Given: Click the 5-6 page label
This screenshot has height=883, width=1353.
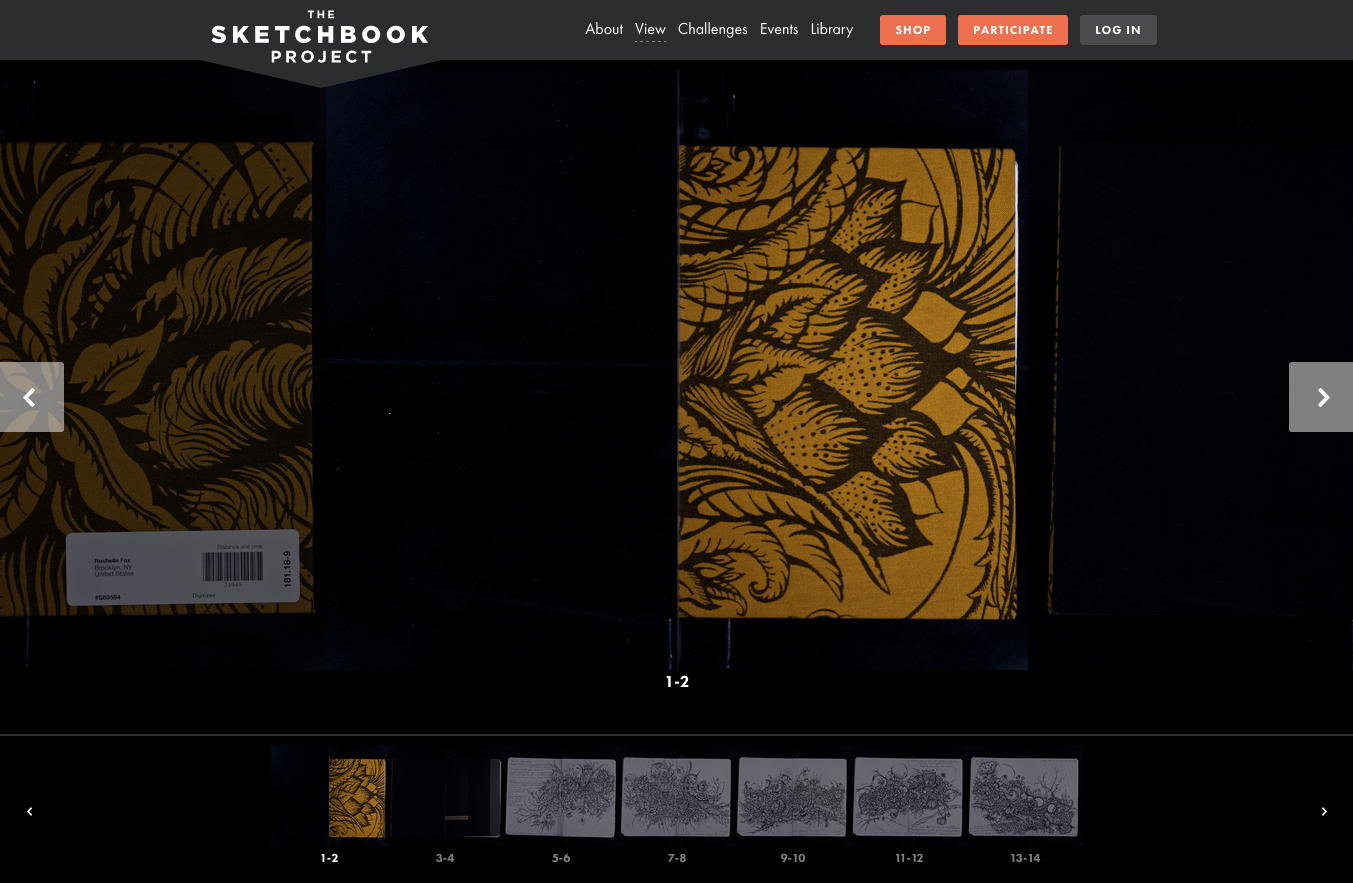Looking at the screenshot, I should coord(561,858).
